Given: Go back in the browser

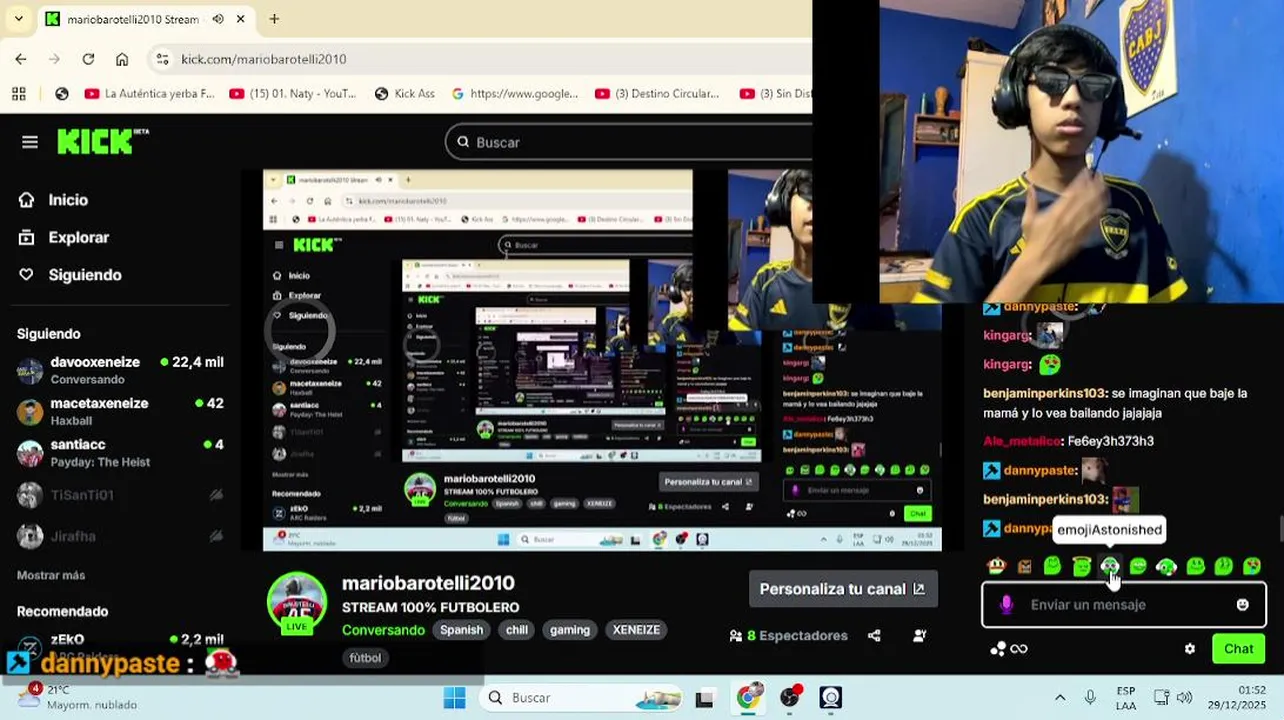Looking at the screenshot, I should (21, 59).
